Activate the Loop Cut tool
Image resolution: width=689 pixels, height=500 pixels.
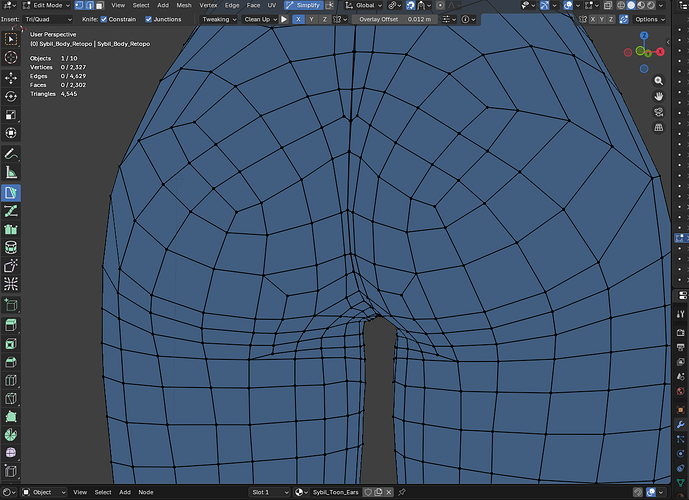tap(11, 380)
